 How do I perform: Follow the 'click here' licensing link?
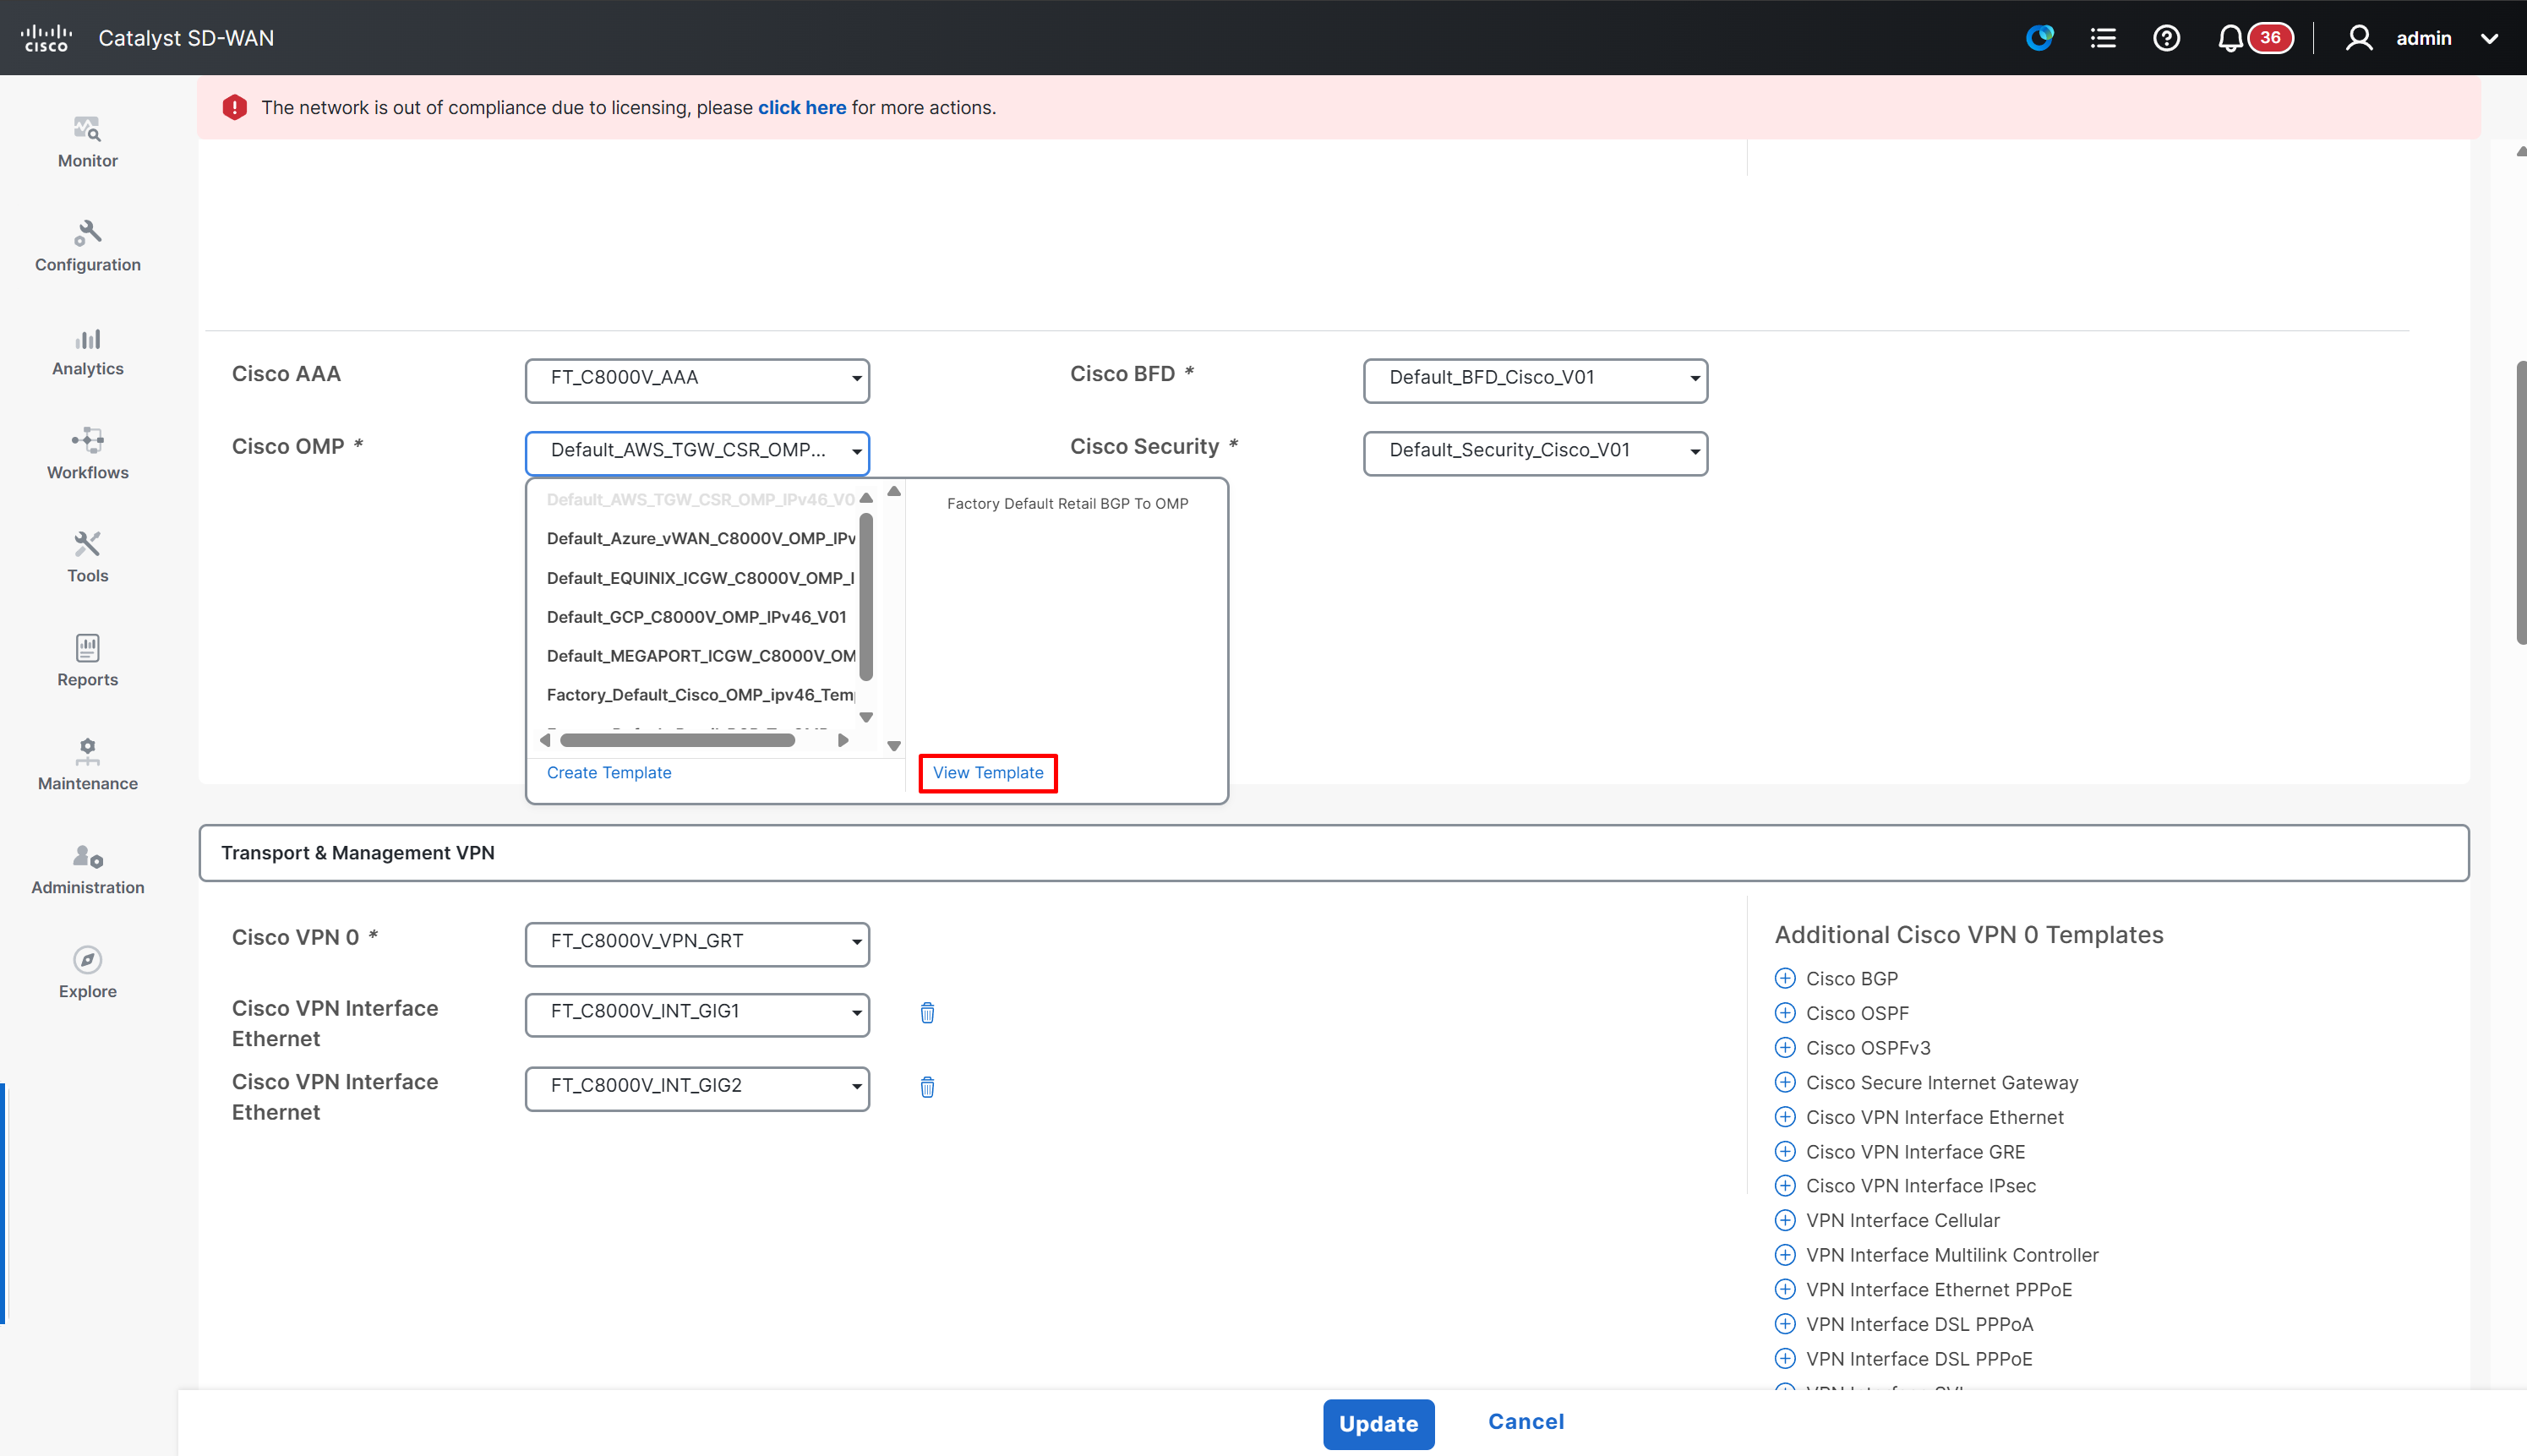pyautogui.click(x=802, y=107)
